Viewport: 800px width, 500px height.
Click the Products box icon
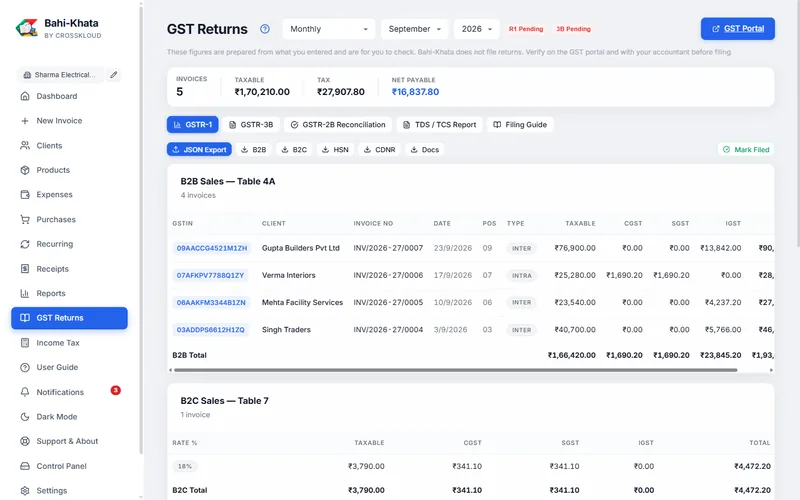[x=24, y=170]
